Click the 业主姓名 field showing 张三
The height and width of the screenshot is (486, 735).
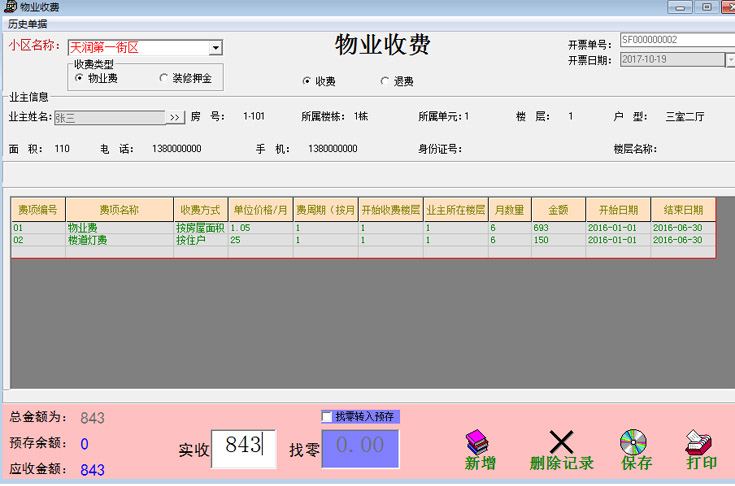(x=110, y=118)
